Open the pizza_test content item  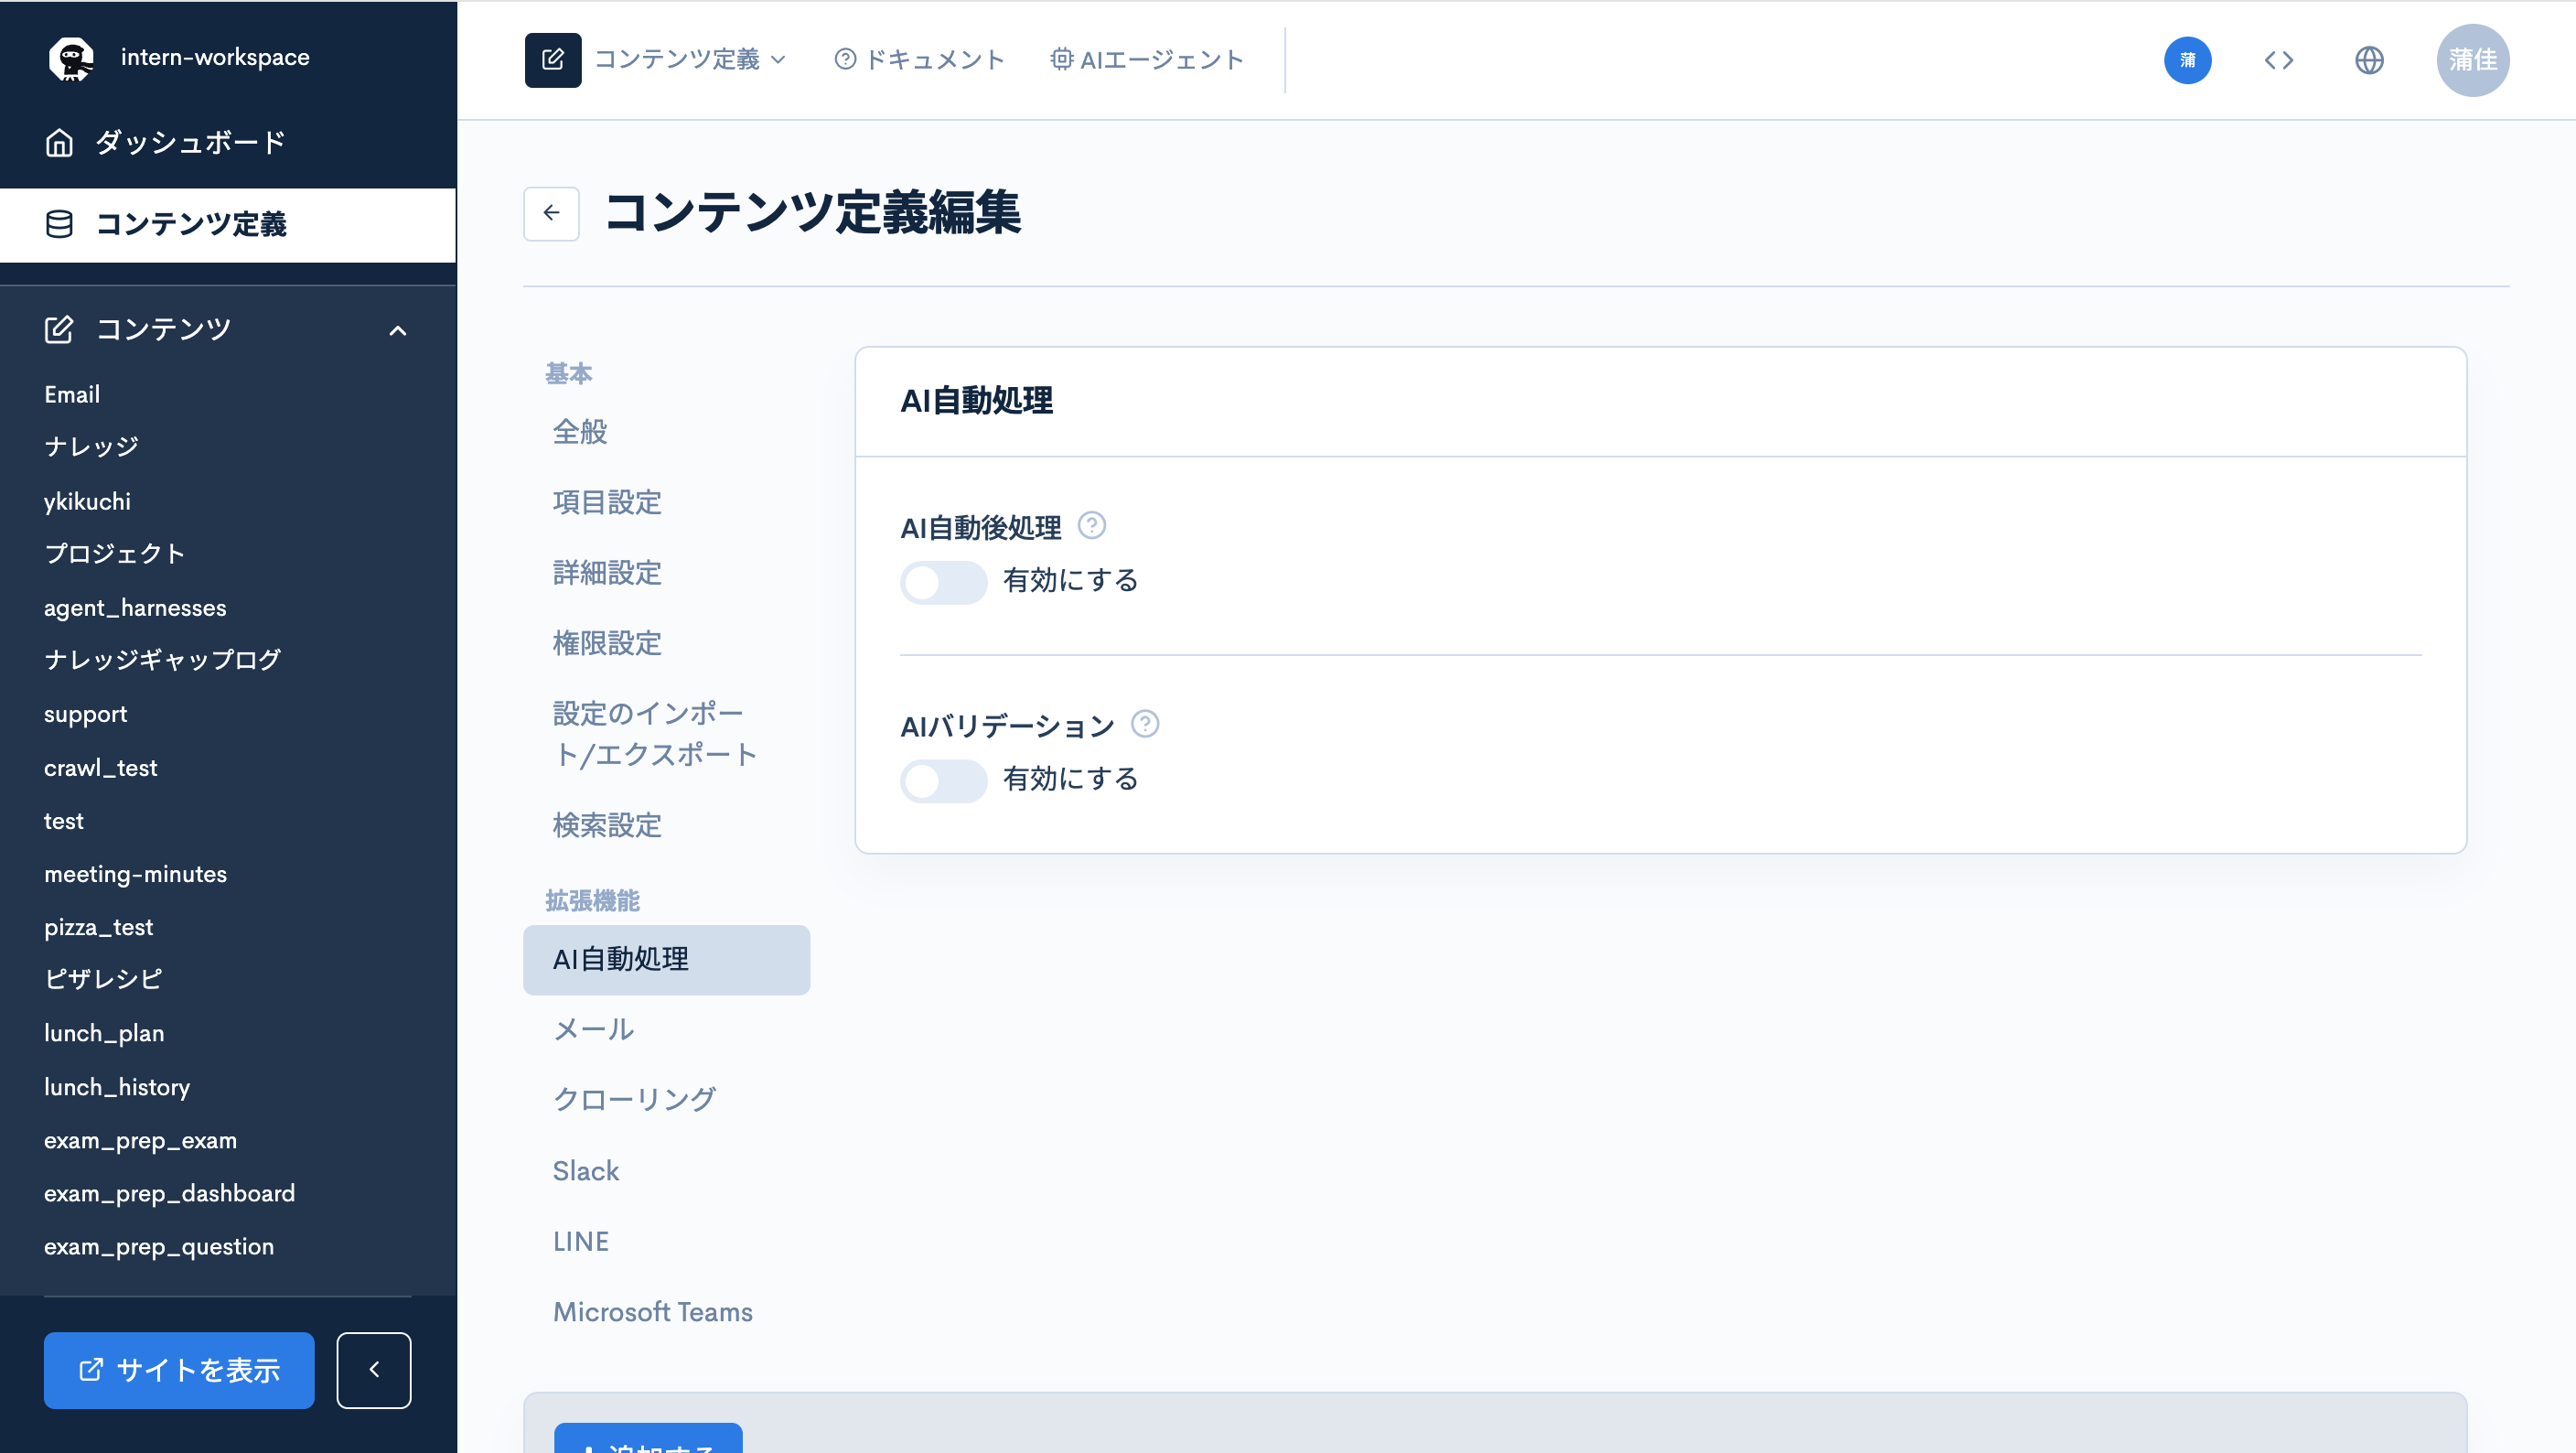pyautogui.click(x=99, y=927)
